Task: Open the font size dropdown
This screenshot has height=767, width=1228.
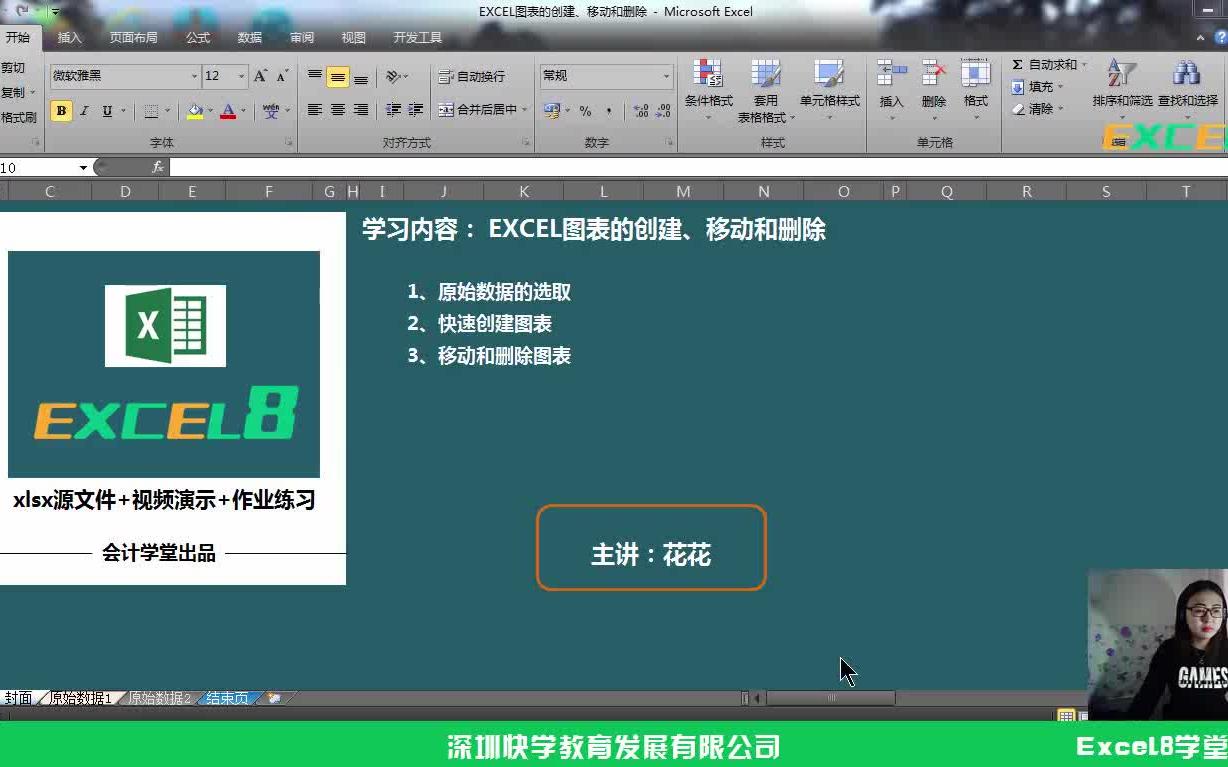Action: pyautogui.click(x=239, y=75)
